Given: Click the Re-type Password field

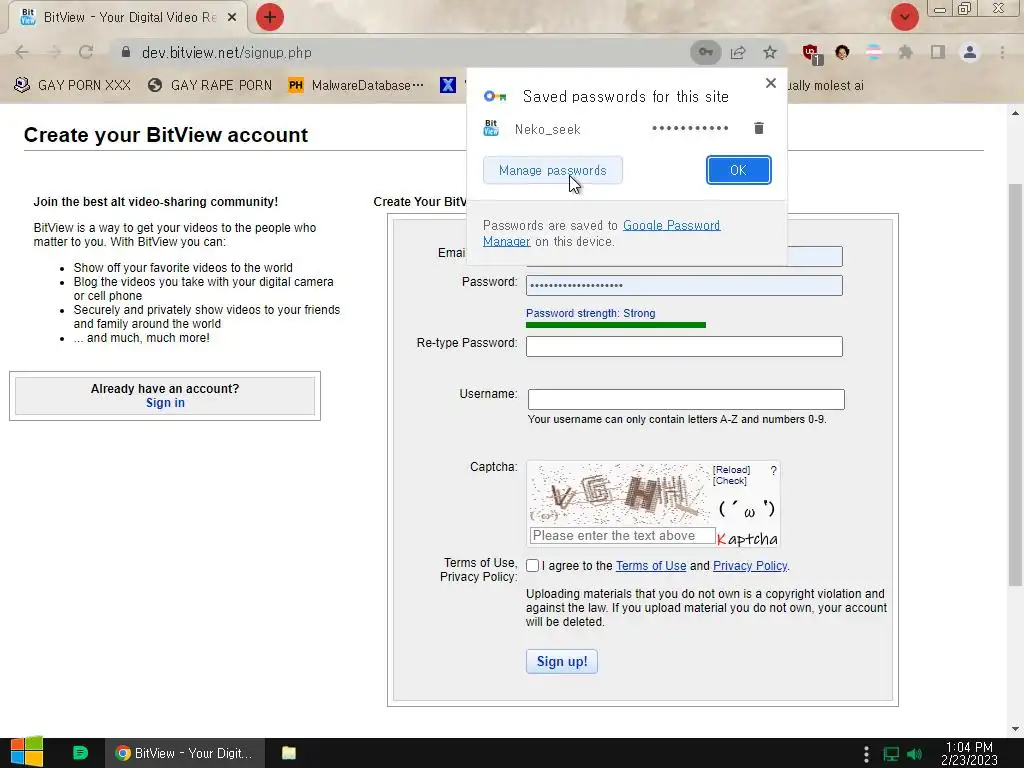Looking at the screenshot, I should click(684, 346).
